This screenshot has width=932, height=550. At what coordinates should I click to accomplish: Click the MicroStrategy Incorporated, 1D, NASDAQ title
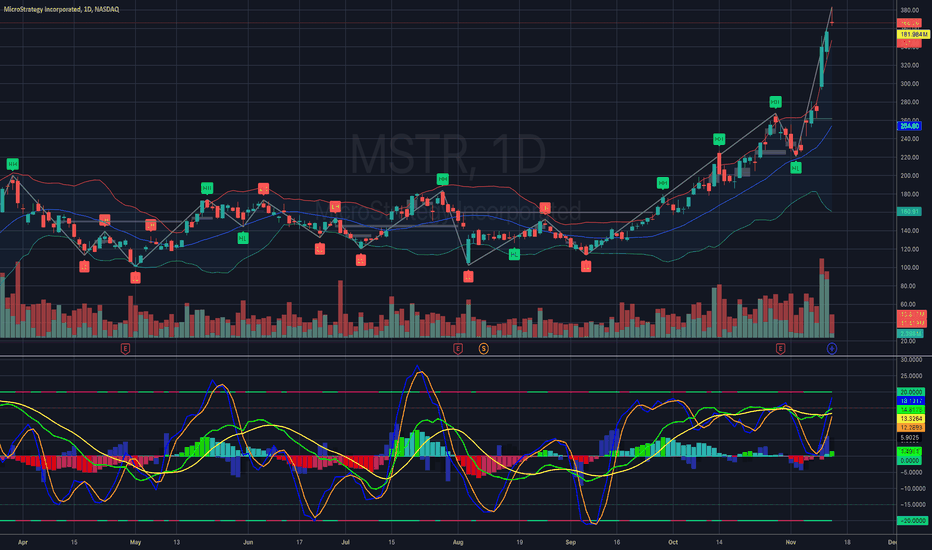[61, 10]
